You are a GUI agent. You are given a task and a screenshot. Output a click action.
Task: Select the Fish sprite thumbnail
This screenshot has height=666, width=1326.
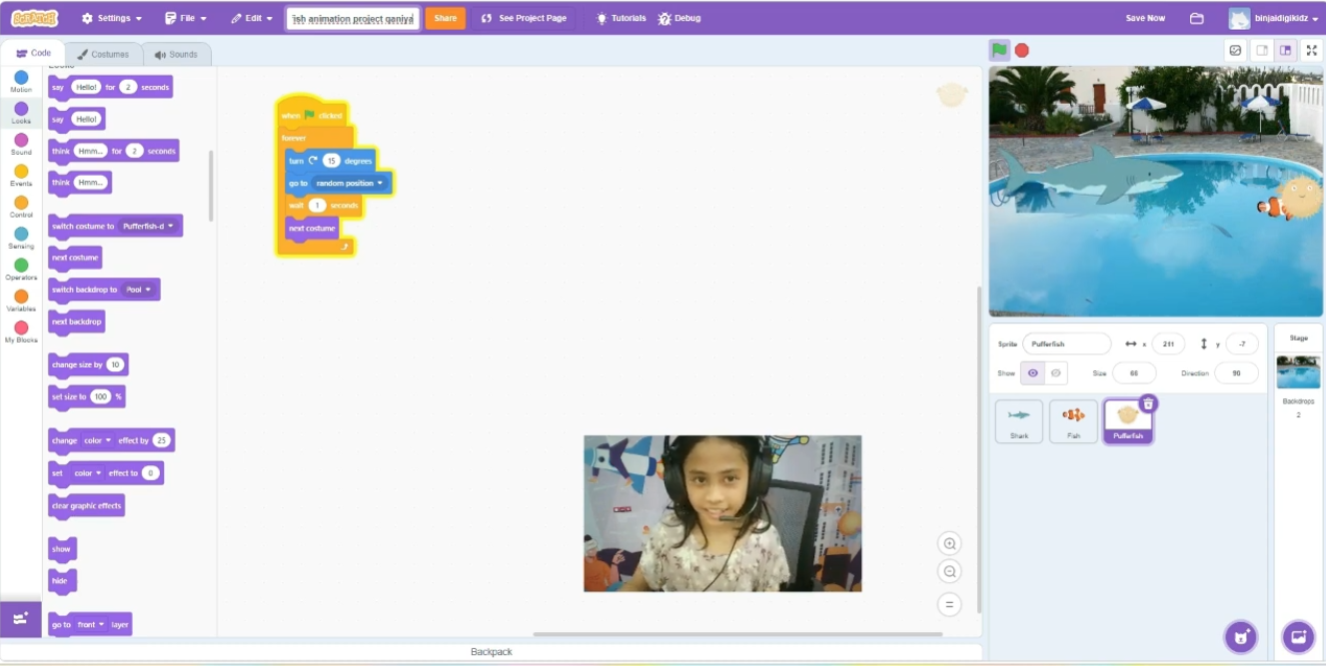1073,421
